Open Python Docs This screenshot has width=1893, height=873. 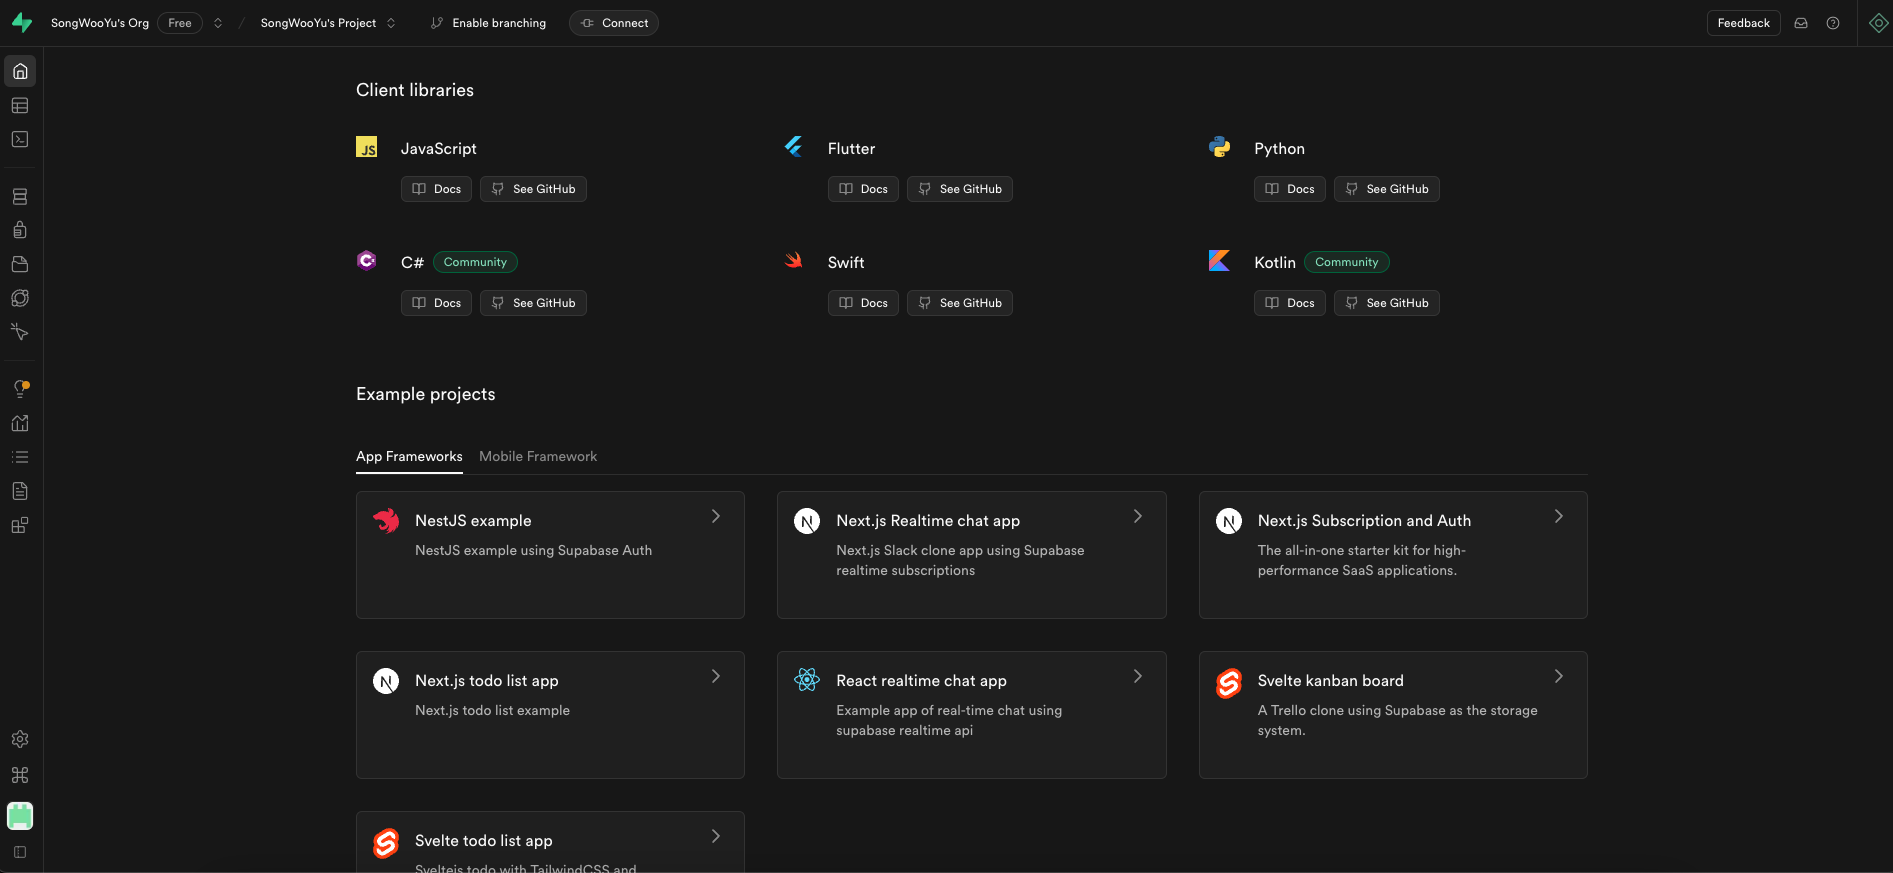tap(1290, 189)
